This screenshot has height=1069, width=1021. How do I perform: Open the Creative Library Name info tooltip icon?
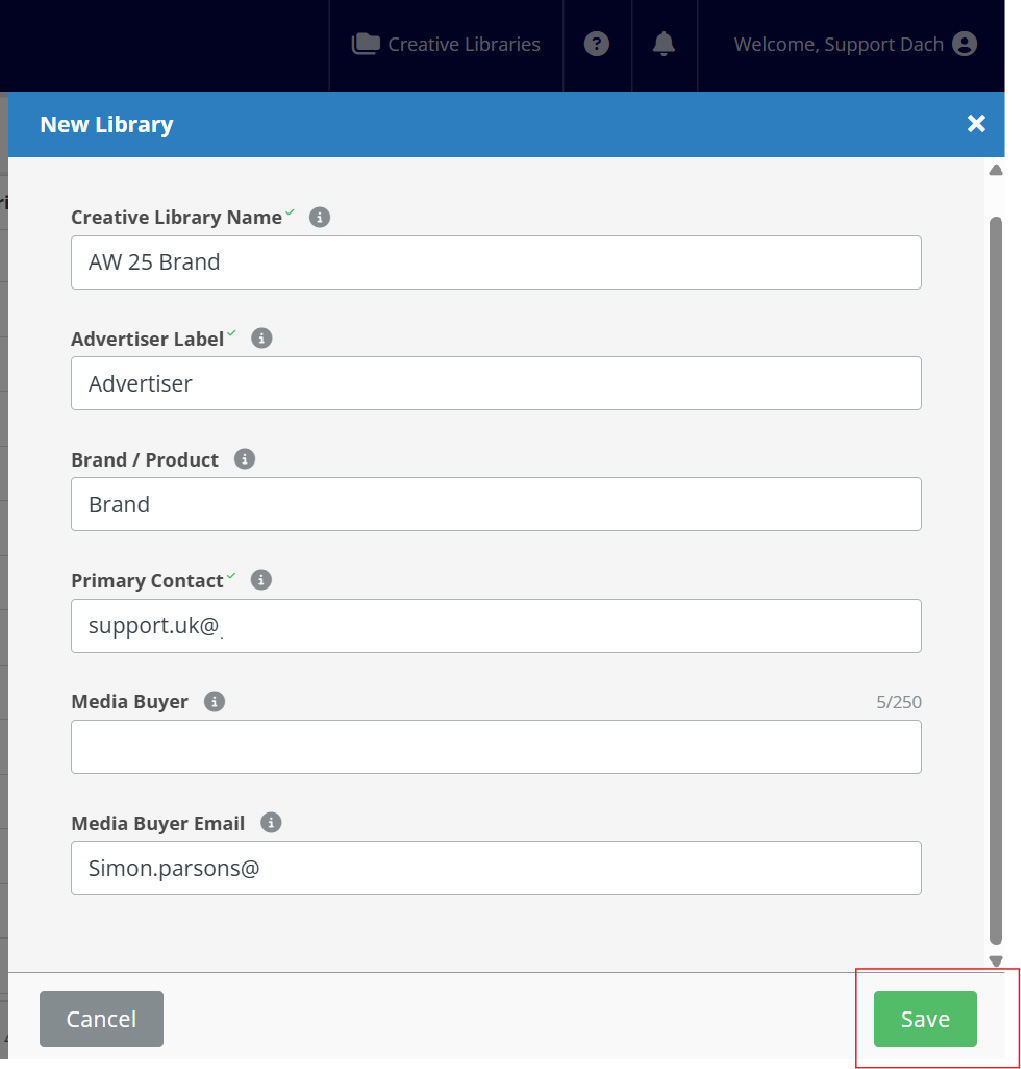tap(319, 216)
